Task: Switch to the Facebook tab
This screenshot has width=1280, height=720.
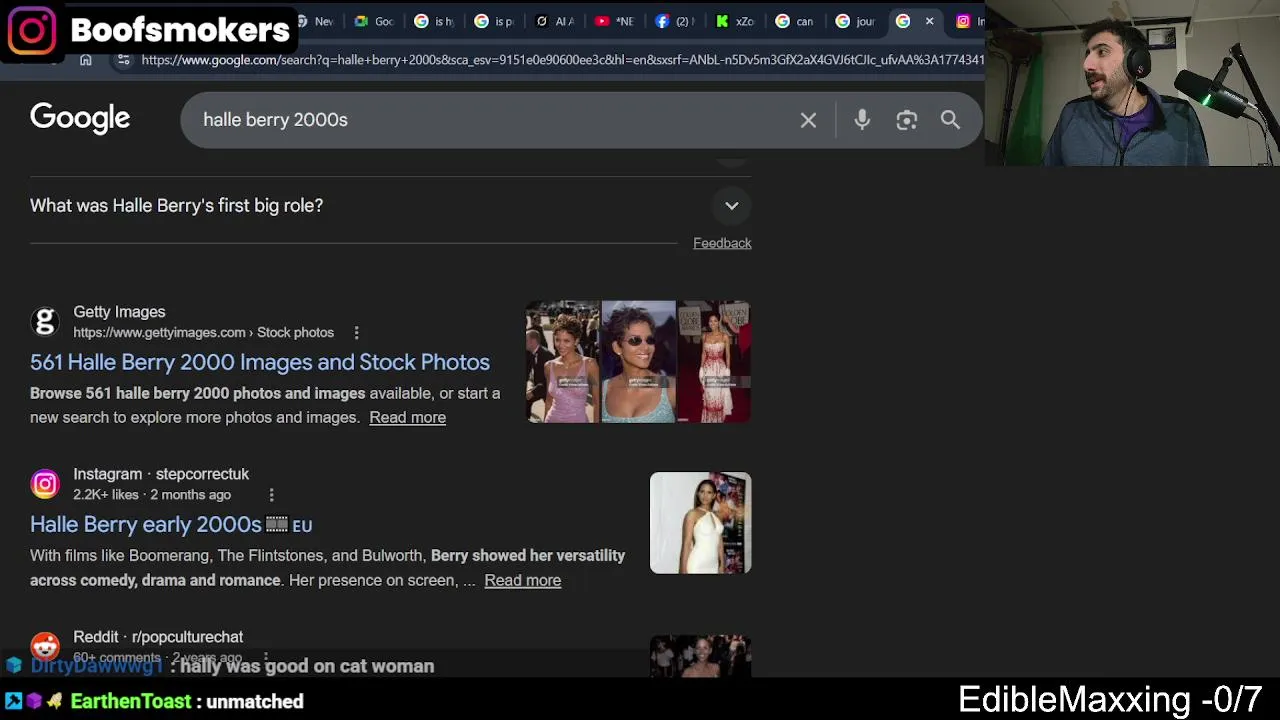Action: [x=674, y=21]
